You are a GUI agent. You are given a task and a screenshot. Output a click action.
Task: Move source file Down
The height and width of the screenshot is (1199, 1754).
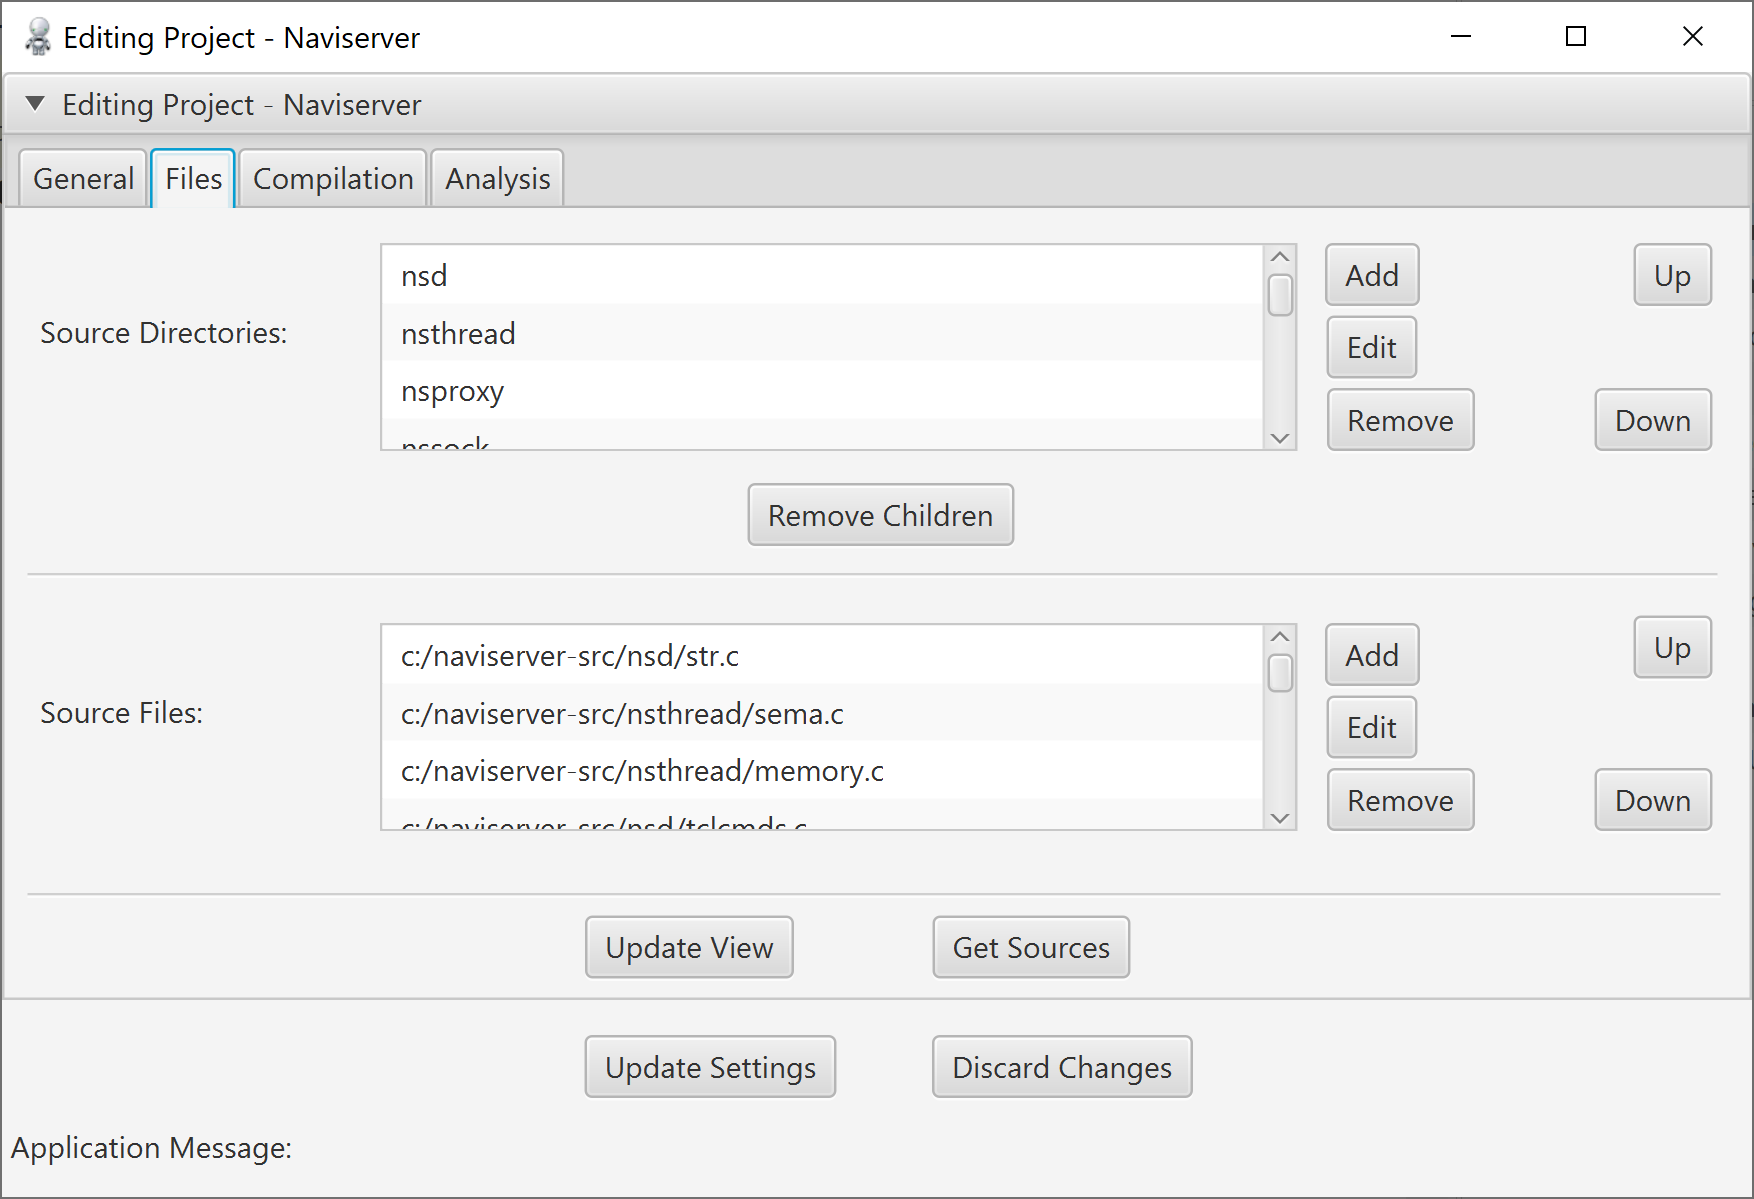pos(1652,800)
